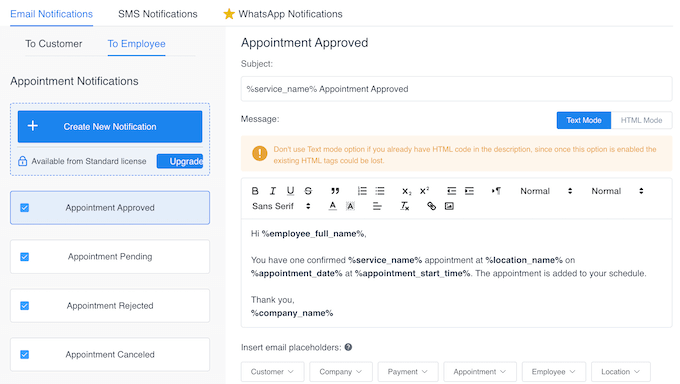Image resolution: width=680 pixels, height=384 pixels.
Task: Uncheck the Appointment Rejected checkbox
Action: (x=25, y=306)
